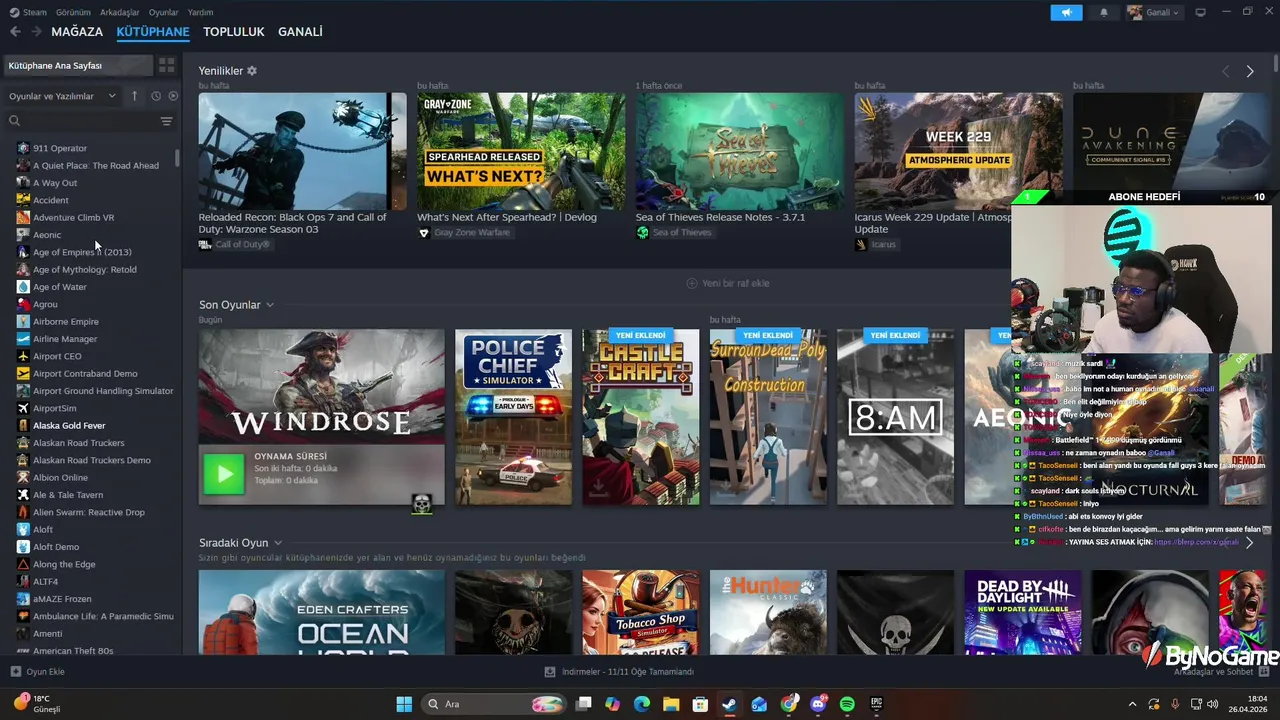
Task: Open the announcements megaphone button
Action: tap(1066, 12)
